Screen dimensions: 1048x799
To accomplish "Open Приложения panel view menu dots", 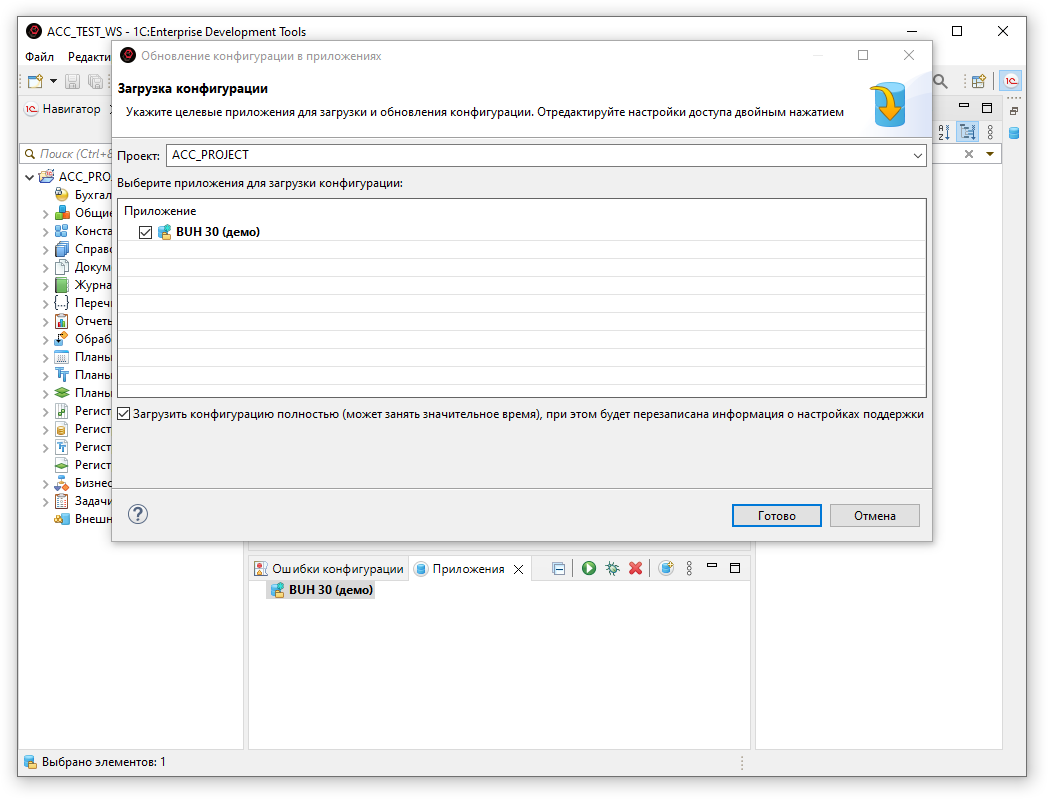I will coord(689,568).
